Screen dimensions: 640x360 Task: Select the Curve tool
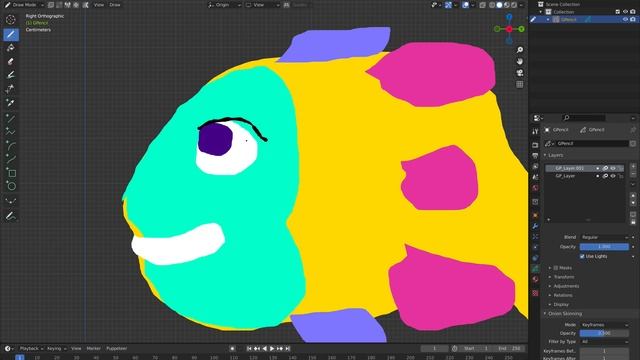[11, 159]
